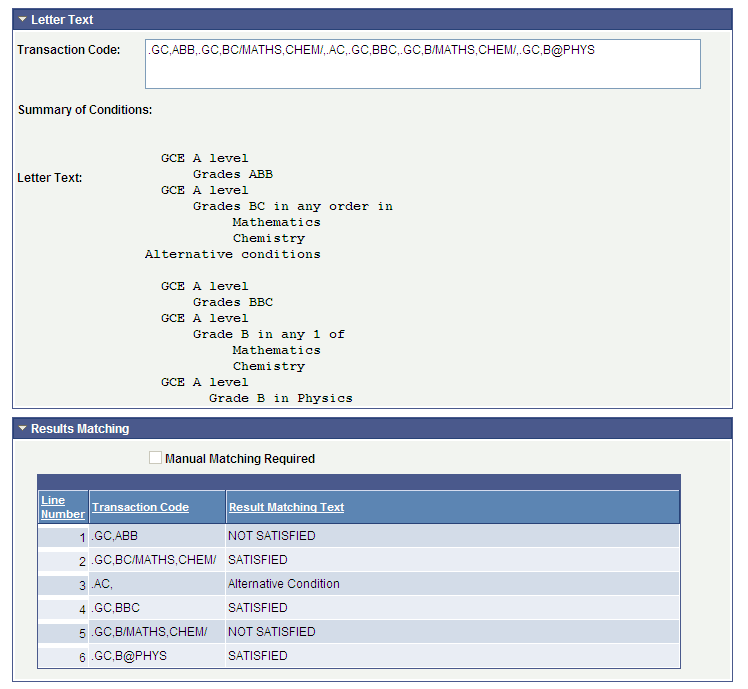
Task: Click line number 3 cell
Action: click(x=63, y=584)
